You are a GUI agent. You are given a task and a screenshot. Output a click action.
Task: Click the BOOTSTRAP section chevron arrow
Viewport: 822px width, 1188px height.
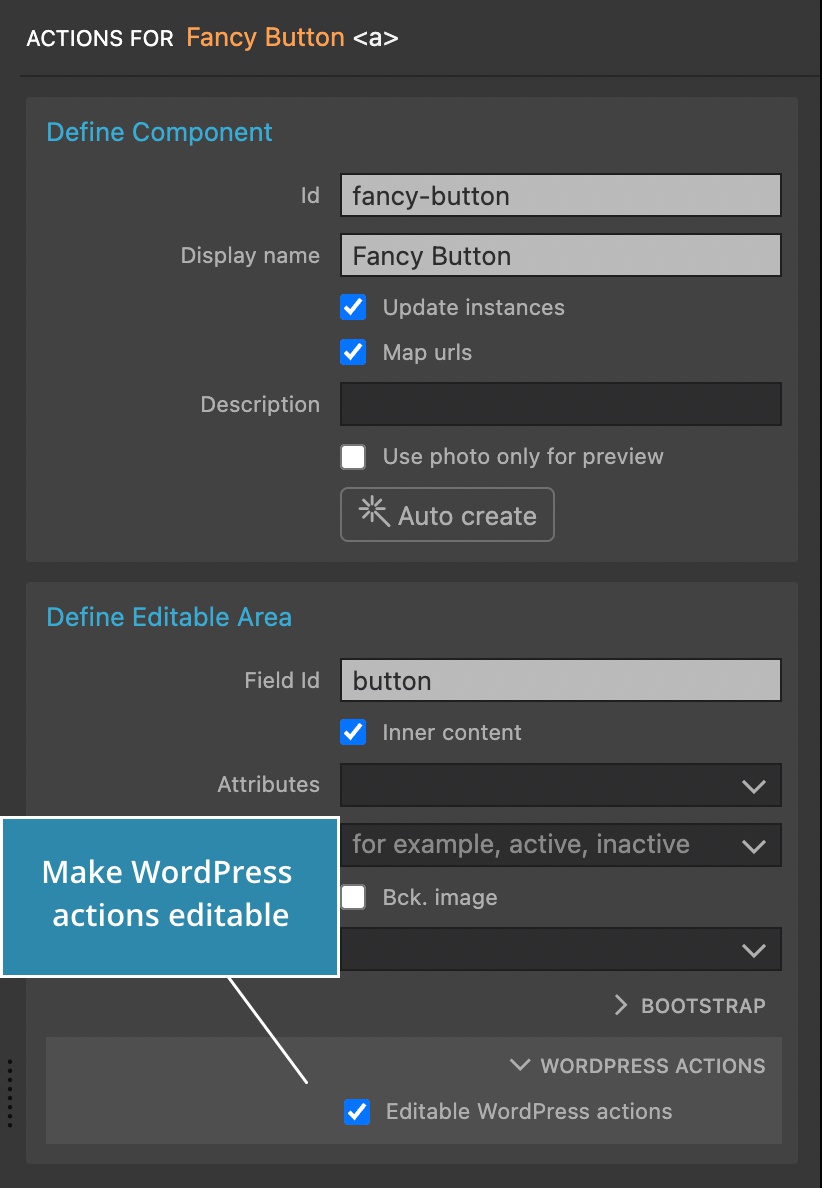(x=621, y=1005)
